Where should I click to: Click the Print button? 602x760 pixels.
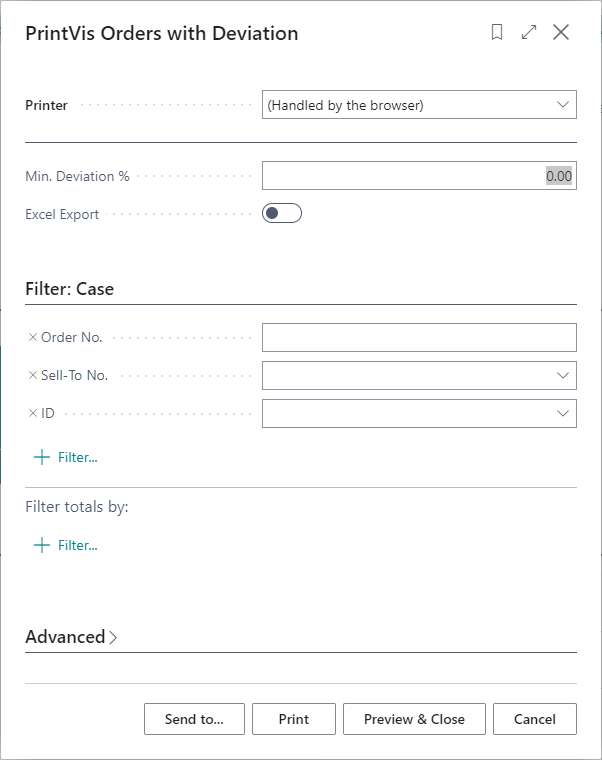[x=294, y=719]
